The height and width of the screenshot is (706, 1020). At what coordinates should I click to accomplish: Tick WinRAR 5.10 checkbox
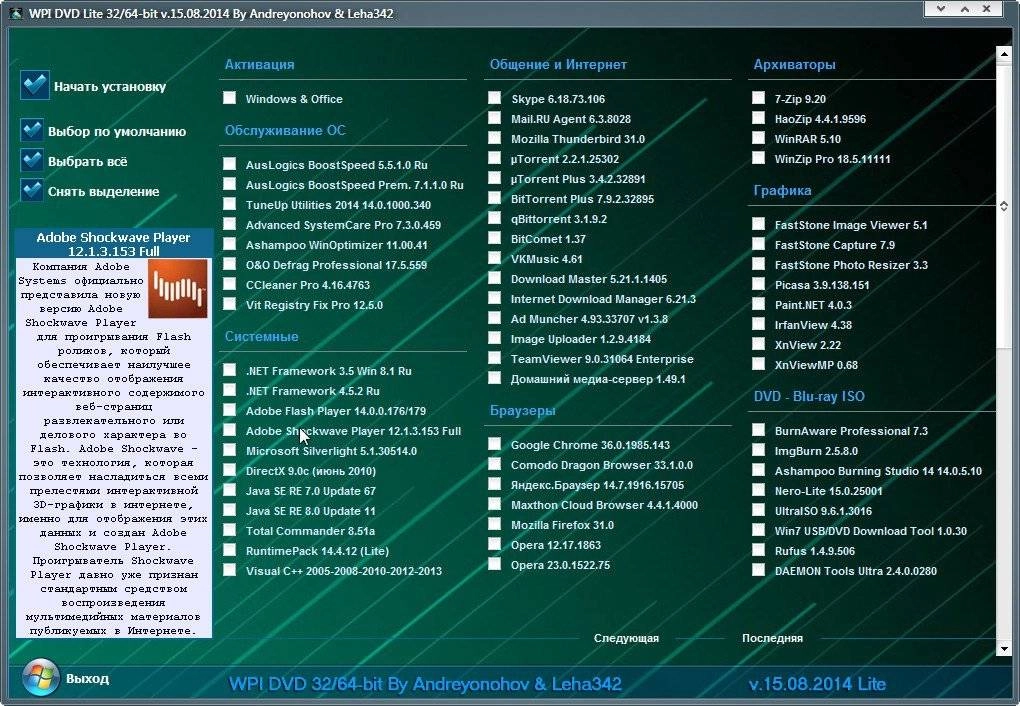tap(758, 138)
